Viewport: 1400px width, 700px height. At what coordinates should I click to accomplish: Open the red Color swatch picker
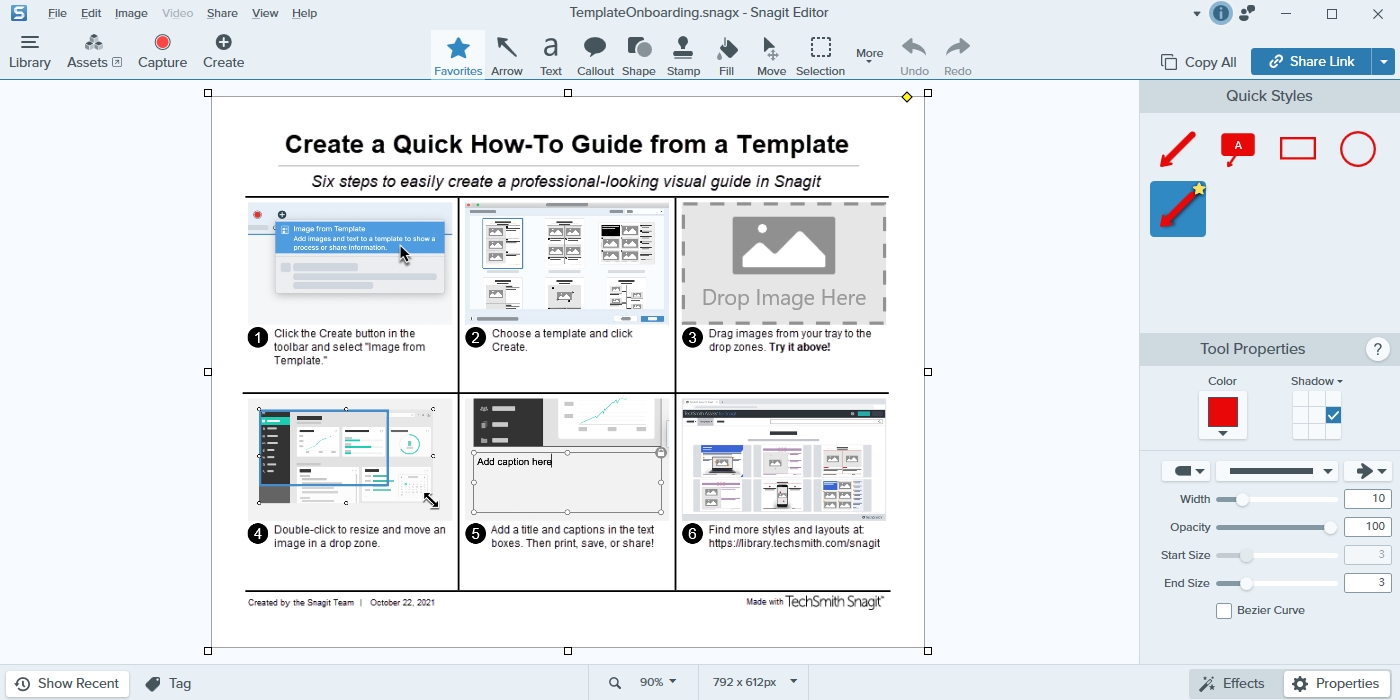click(x=1222, y=415)
